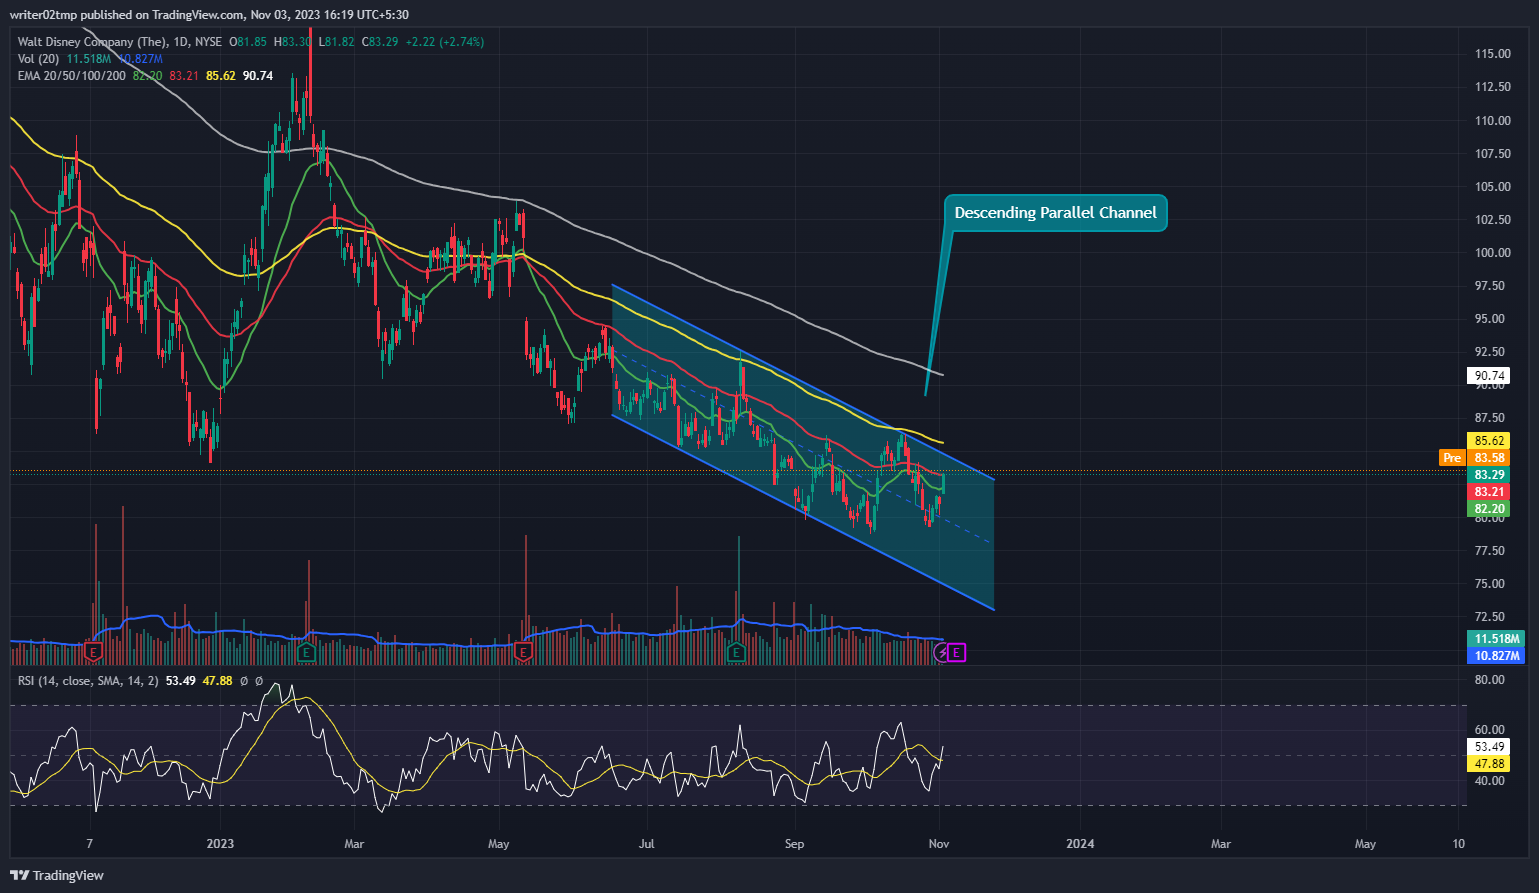Select the Descending Parallel Channel callout label
The width and height of the screenshot is (1539, 893).
pyautogui.click(x=1055, y=212)
